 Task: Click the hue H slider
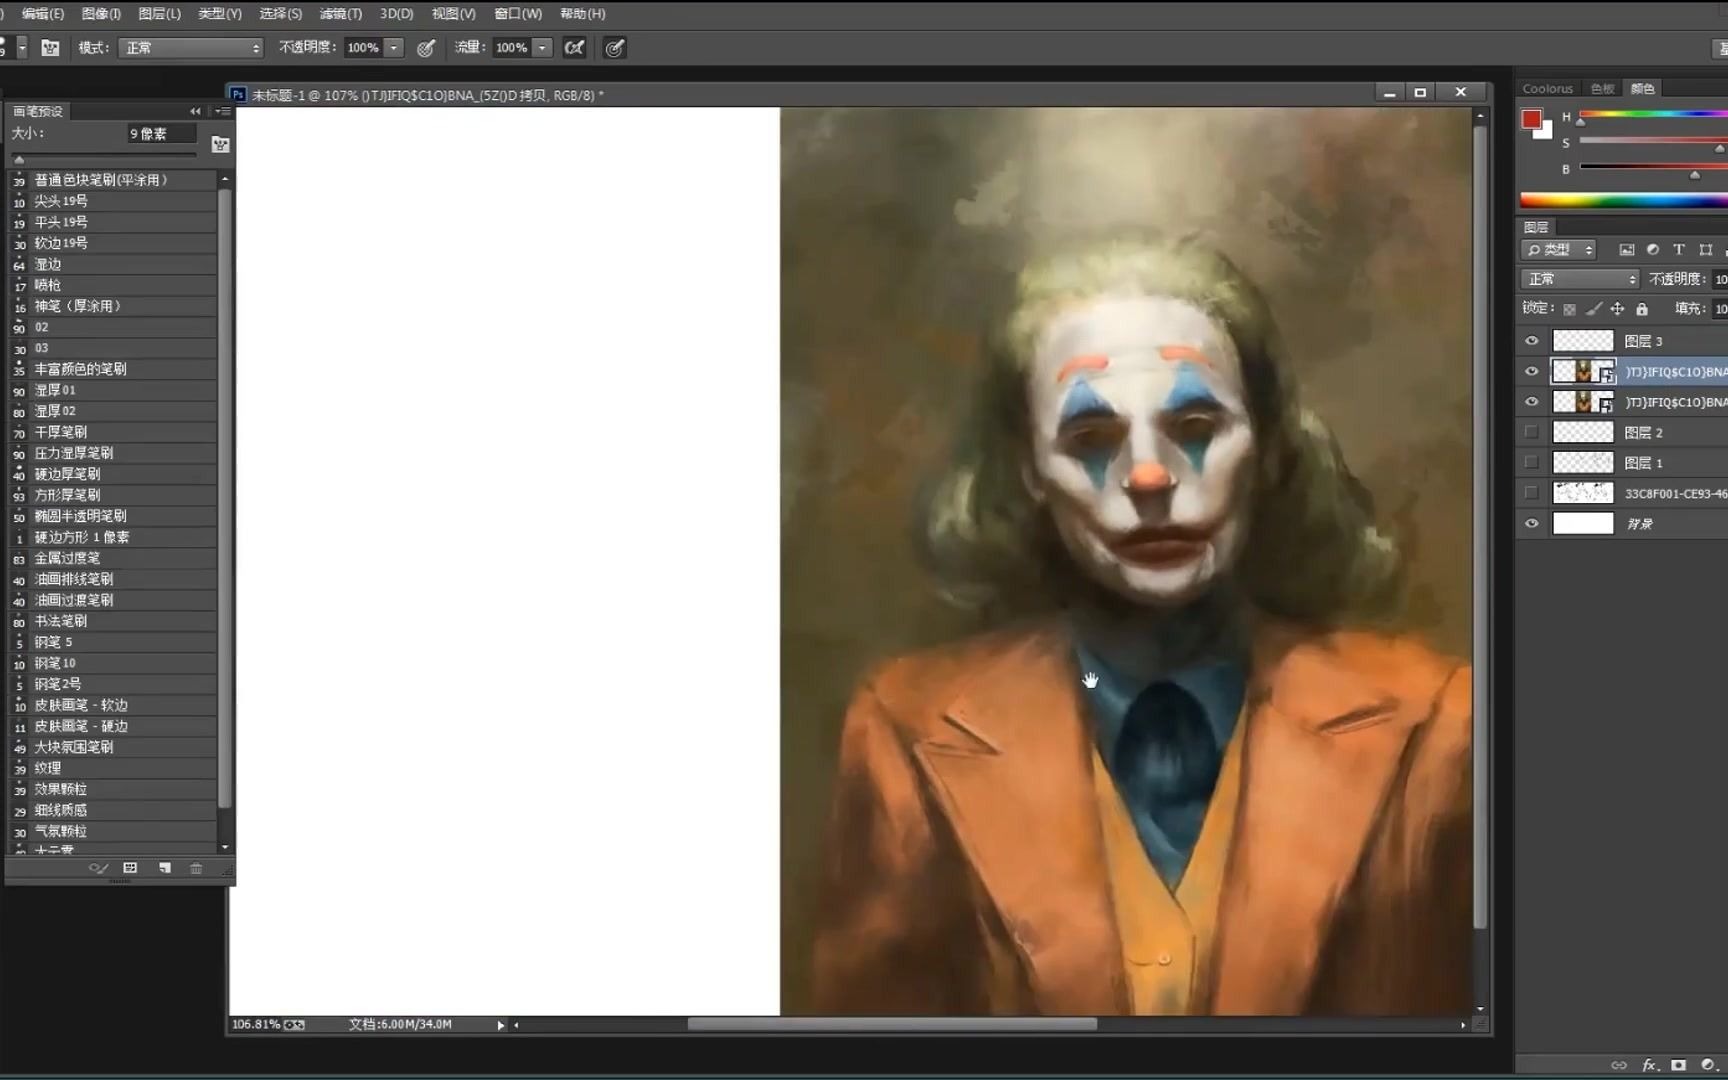coord(1653,114)
